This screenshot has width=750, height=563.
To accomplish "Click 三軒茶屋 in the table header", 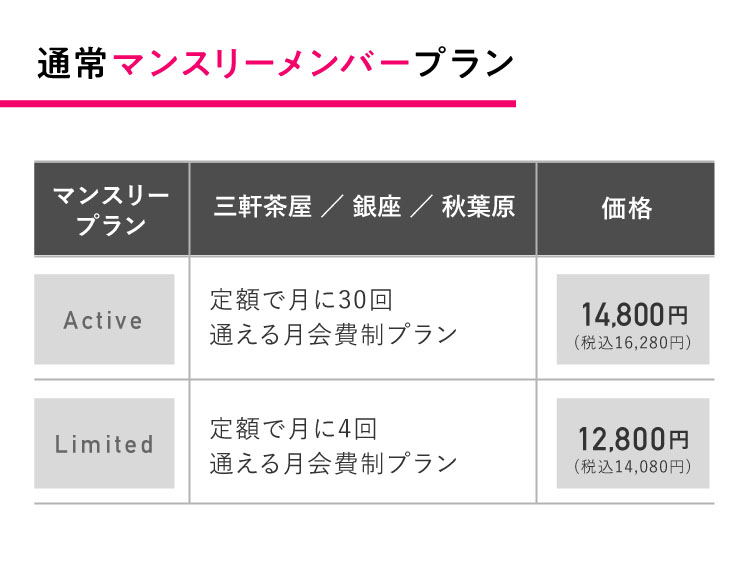I will 263,207.
